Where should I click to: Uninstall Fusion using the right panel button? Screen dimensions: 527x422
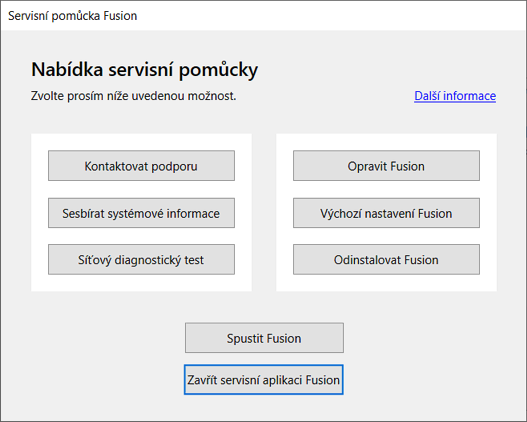[x=386, y=259]
